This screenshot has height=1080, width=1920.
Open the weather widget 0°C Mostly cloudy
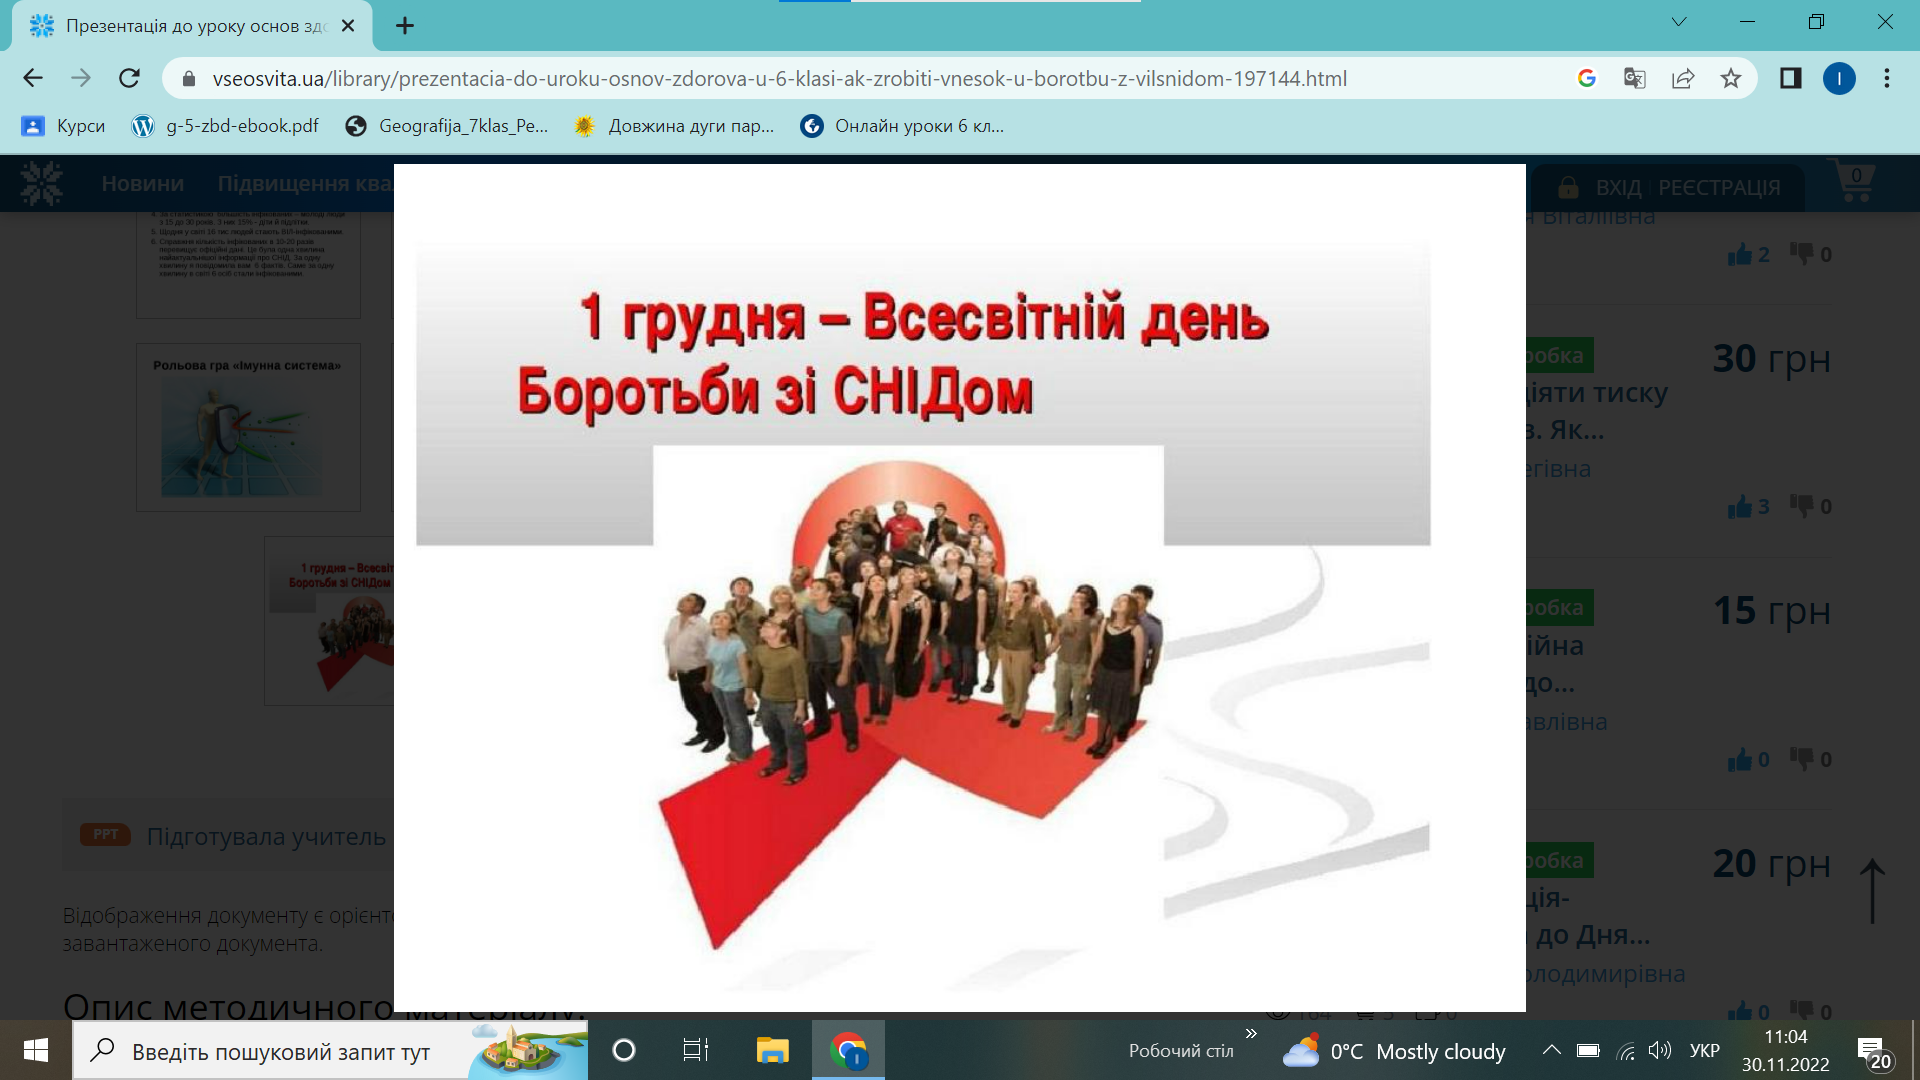[x=1393, y=1051]
